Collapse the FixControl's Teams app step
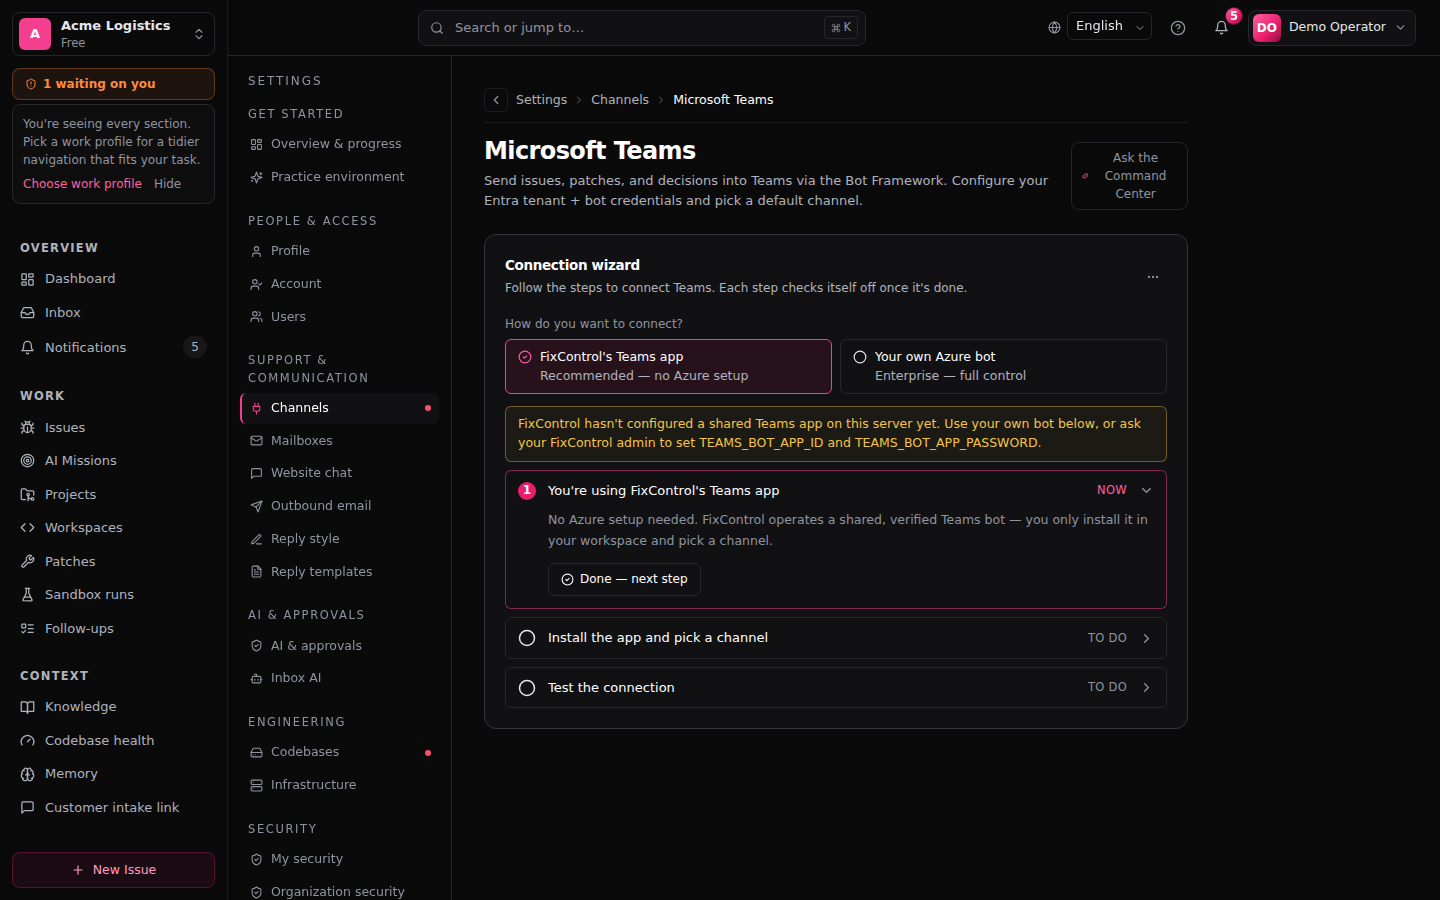1440x900 pixels. click(x=1147, y=490)
